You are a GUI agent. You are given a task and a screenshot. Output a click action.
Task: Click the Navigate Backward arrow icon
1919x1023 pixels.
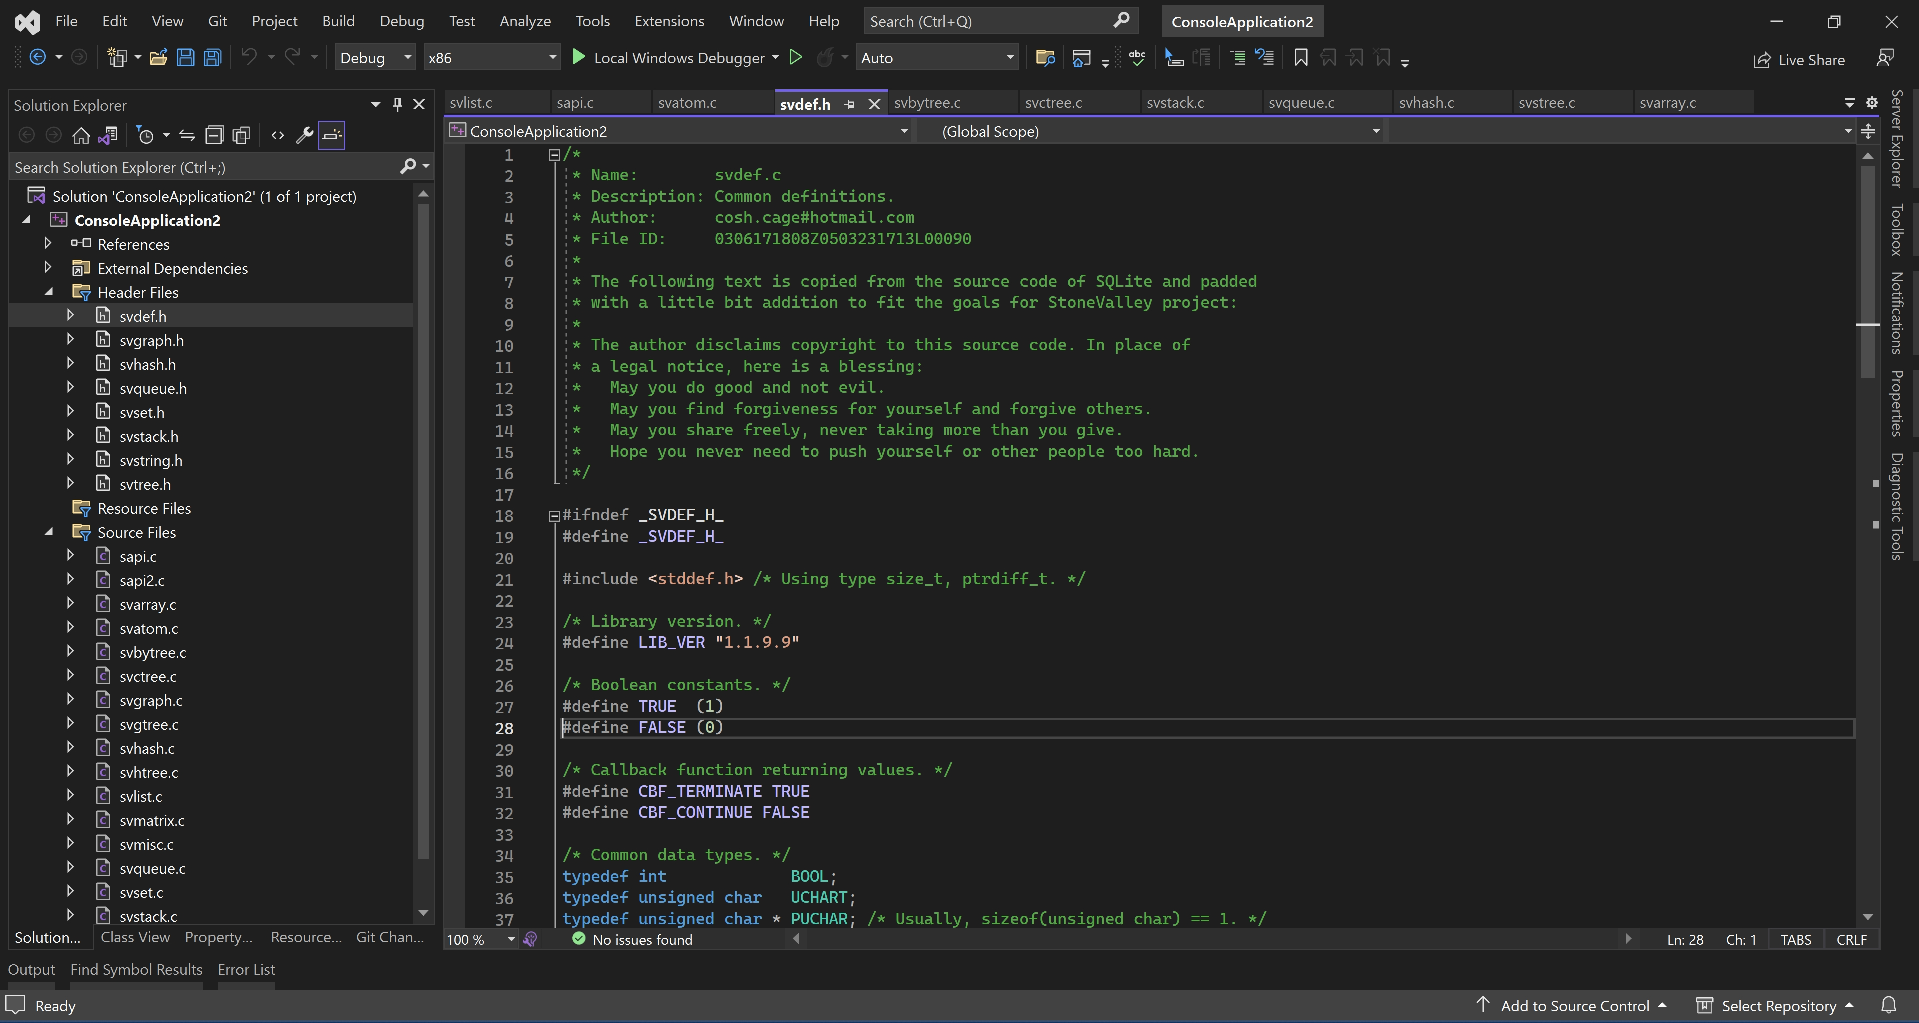(x=37, y=58)
